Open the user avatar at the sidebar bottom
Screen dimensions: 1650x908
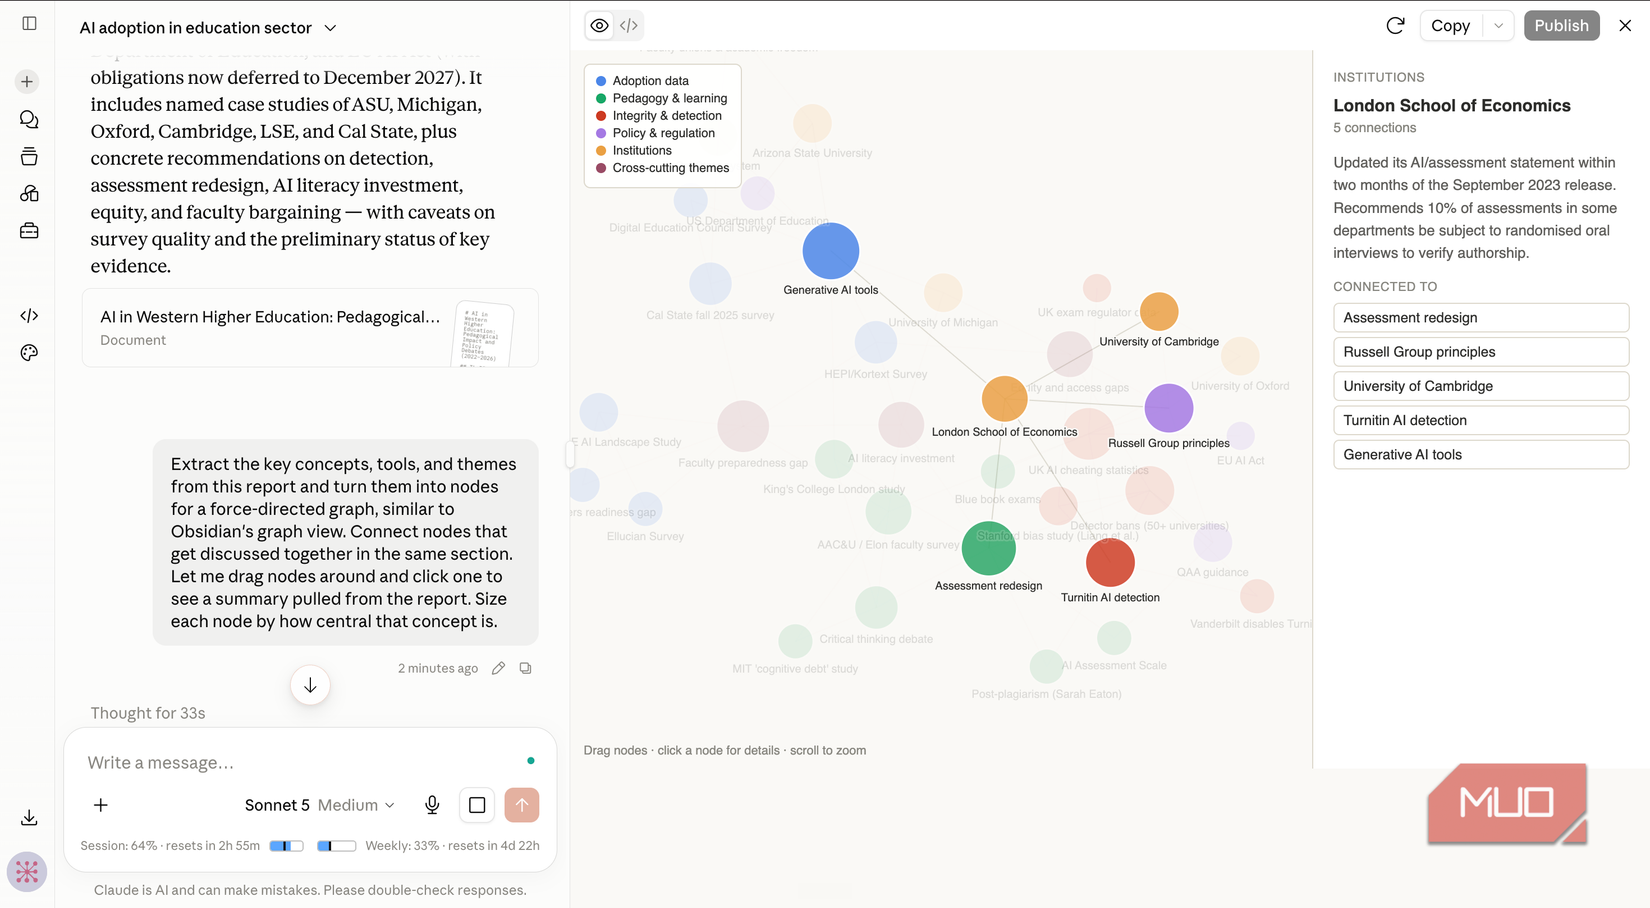pyautogui.click(x=27, y=872)
